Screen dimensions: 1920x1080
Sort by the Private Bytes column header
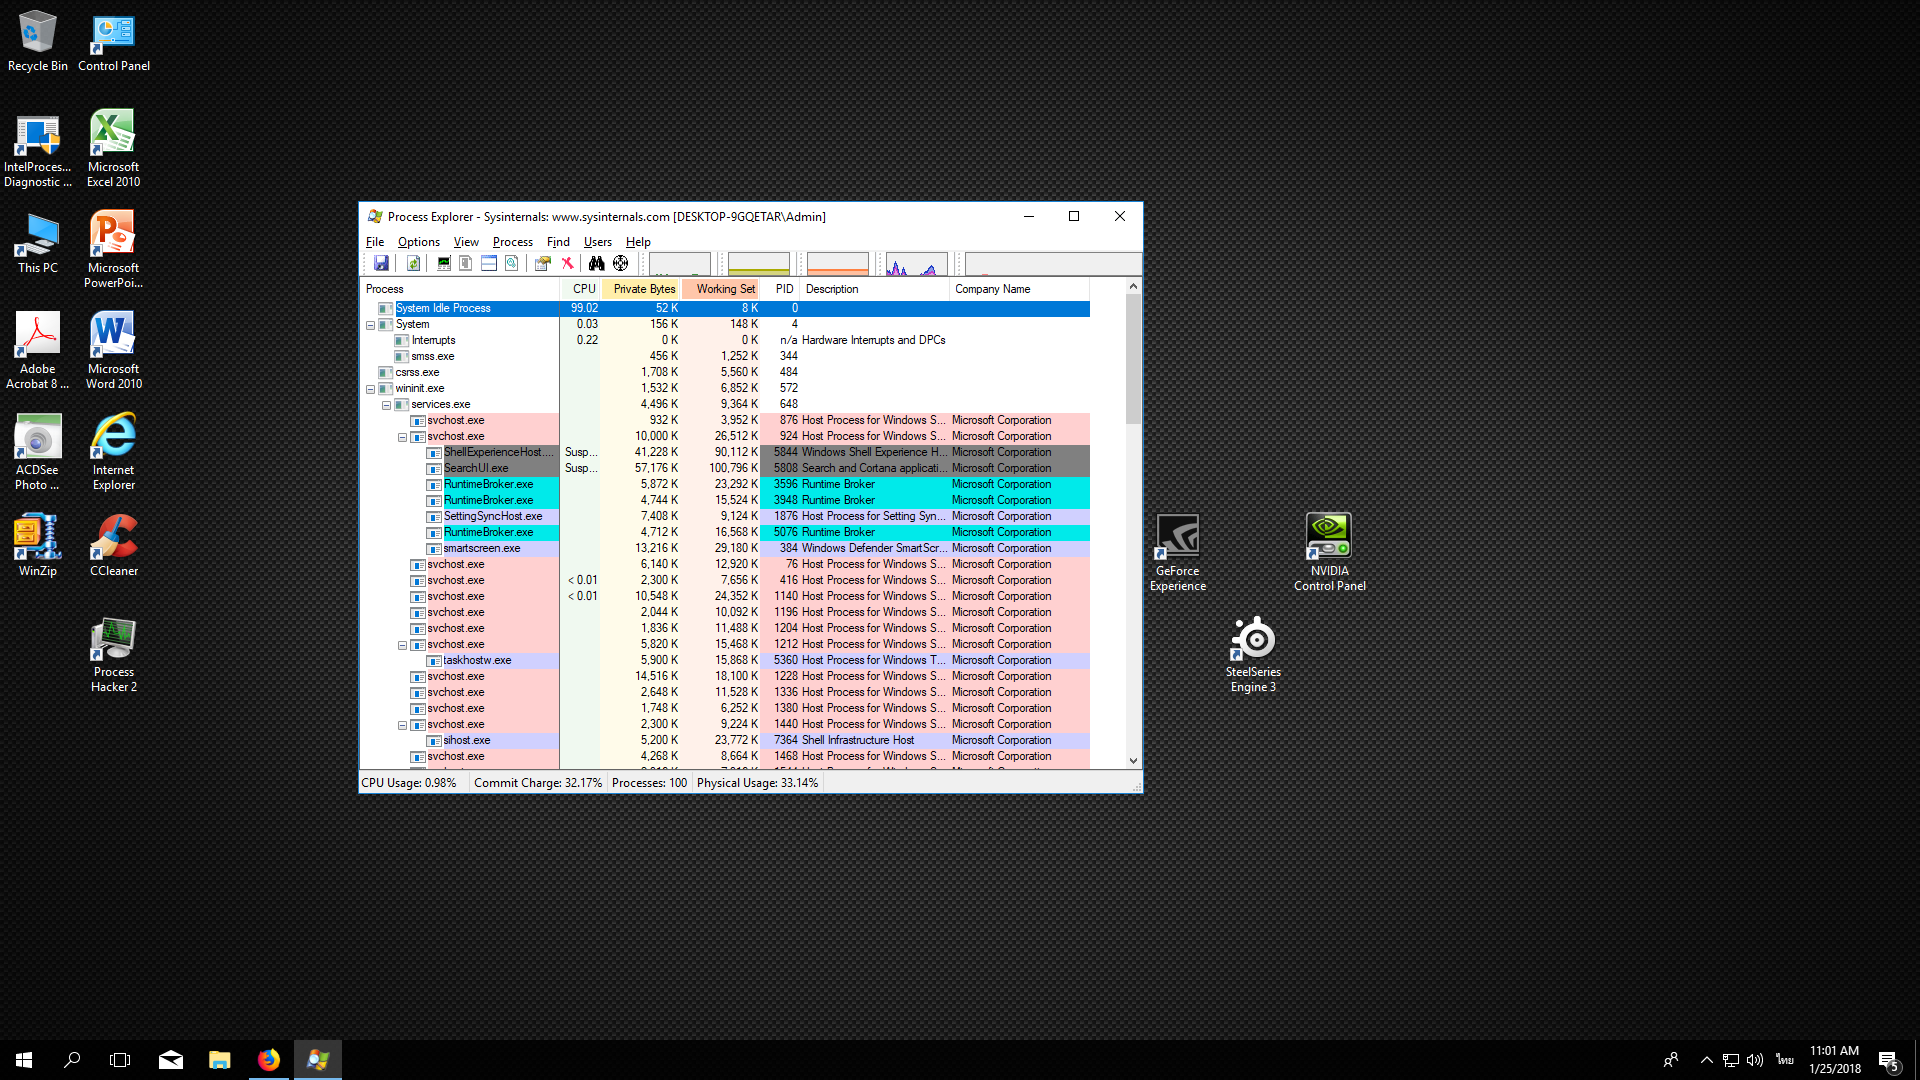[x=643, y=289]
